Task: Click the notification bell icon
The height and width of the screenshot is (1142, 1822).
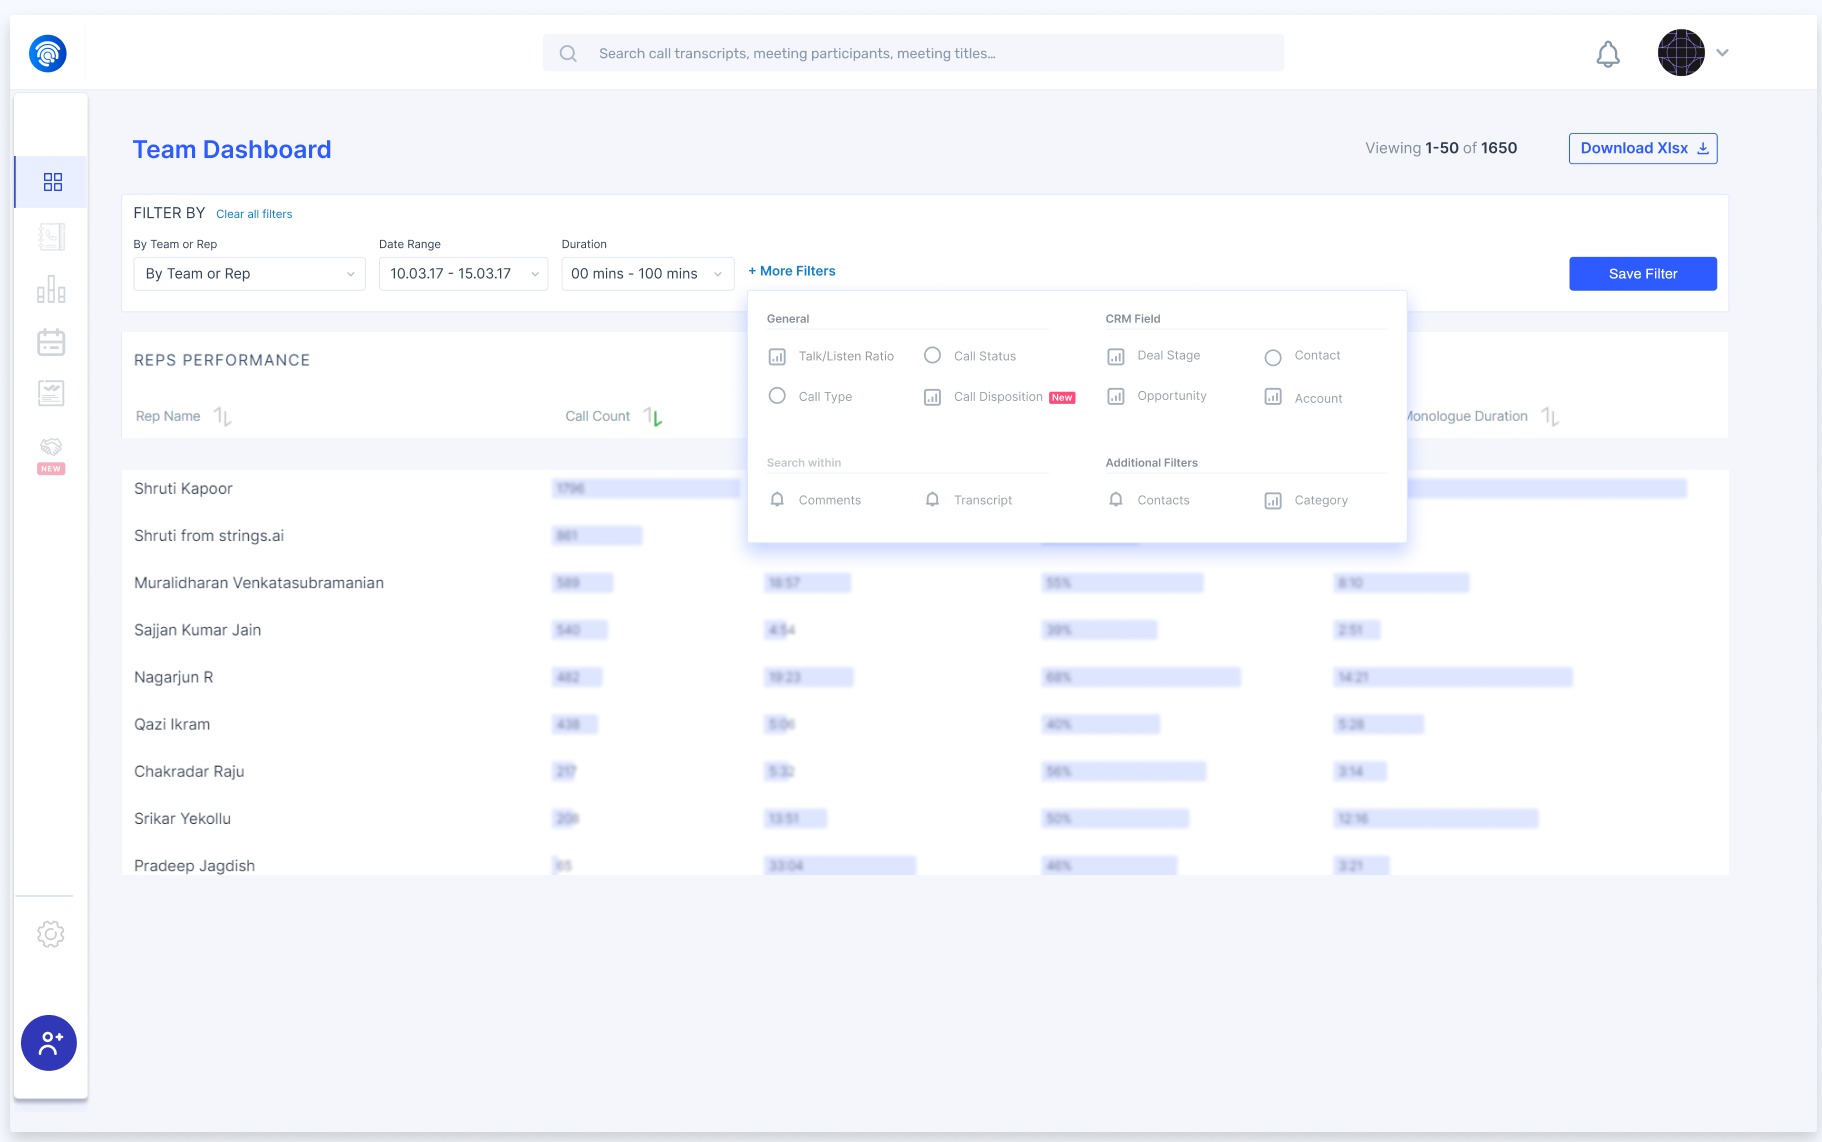Action: pyautogui.click(x=1607, y=54)
